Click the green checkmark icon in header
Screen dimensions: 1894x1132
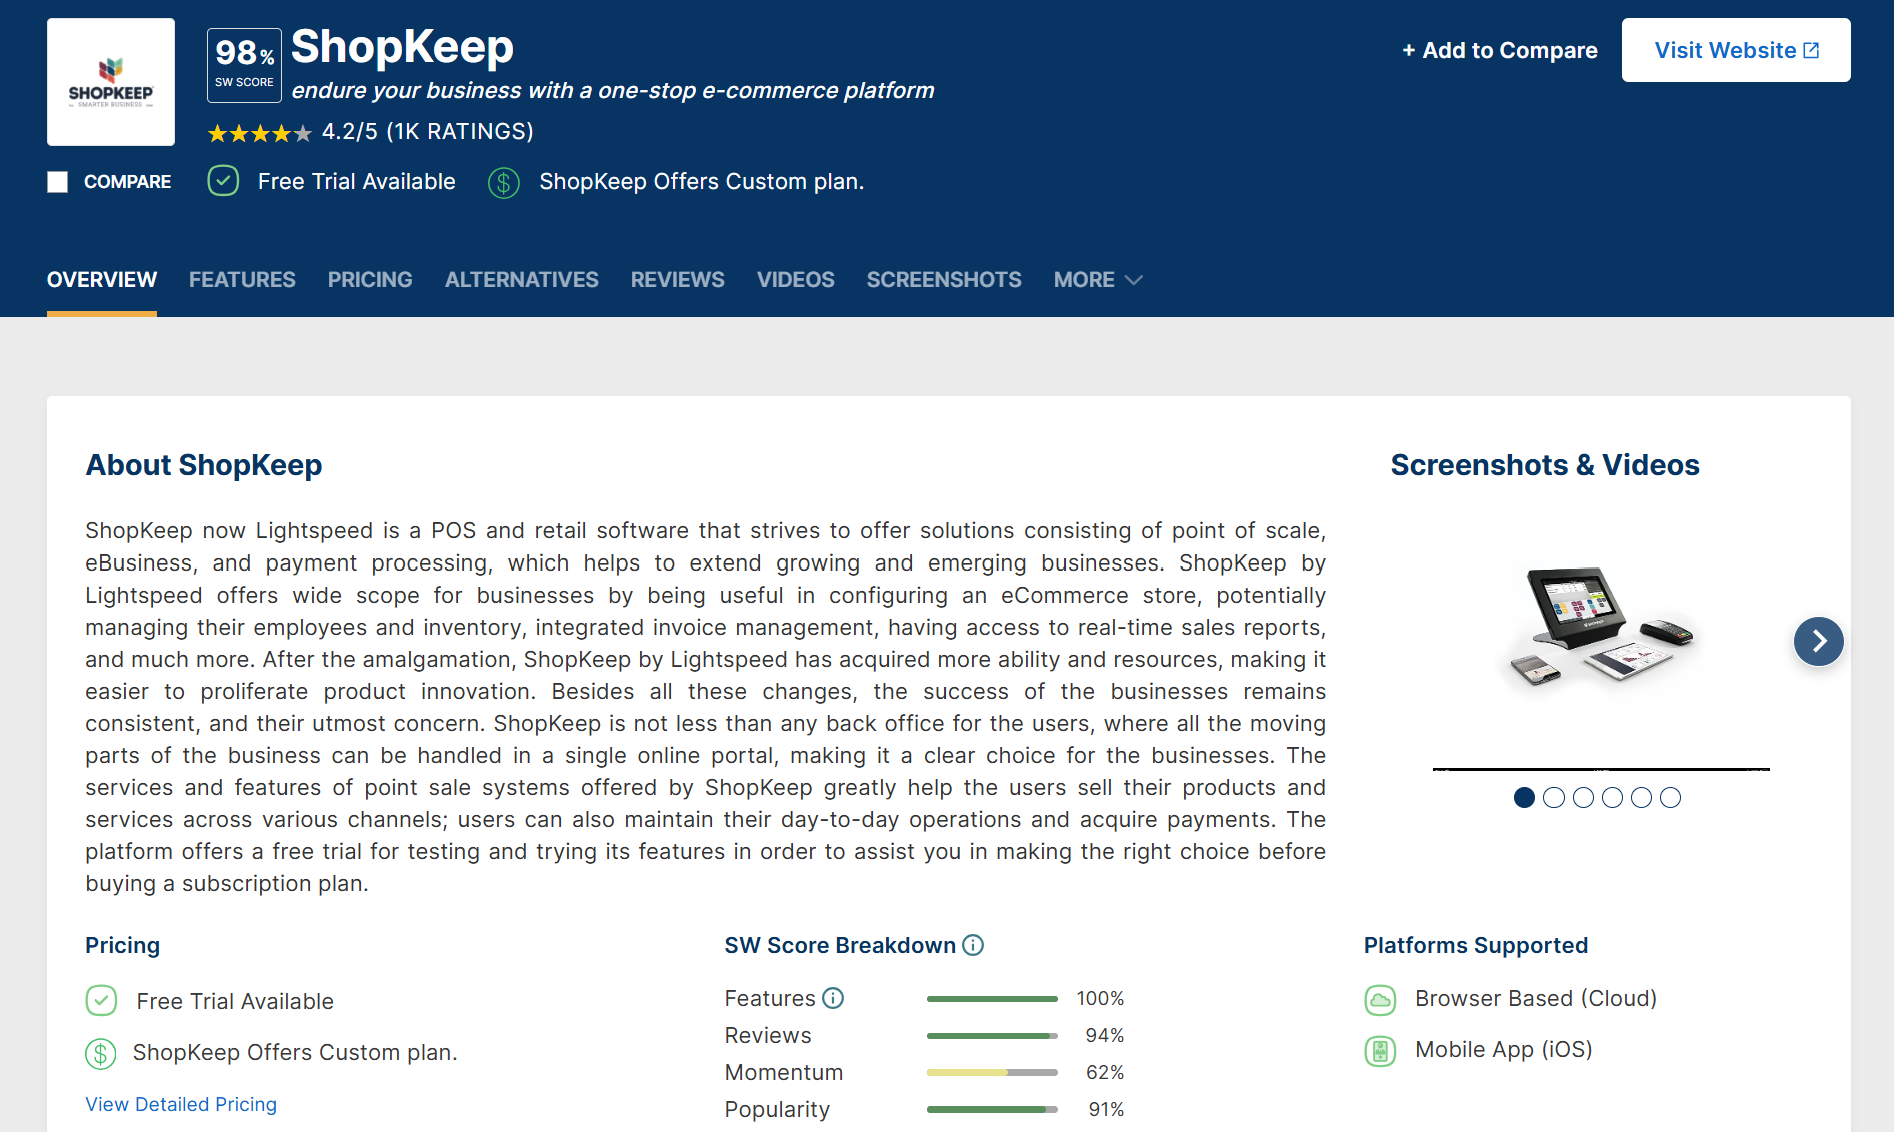tap(223, 181)
